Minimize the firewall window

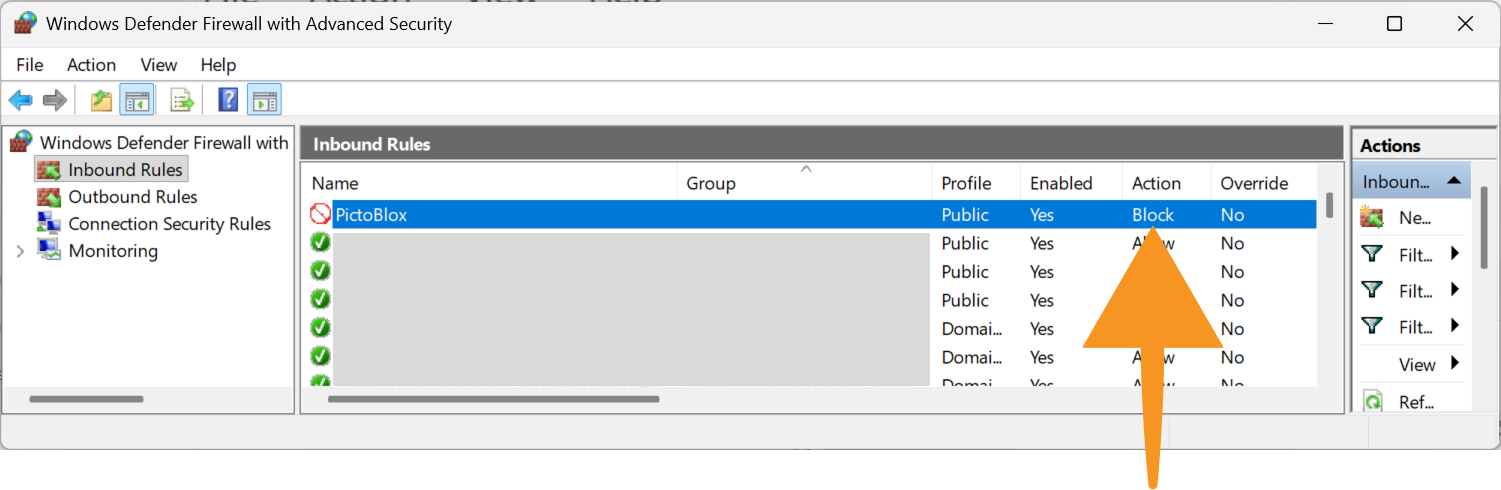1324,24
